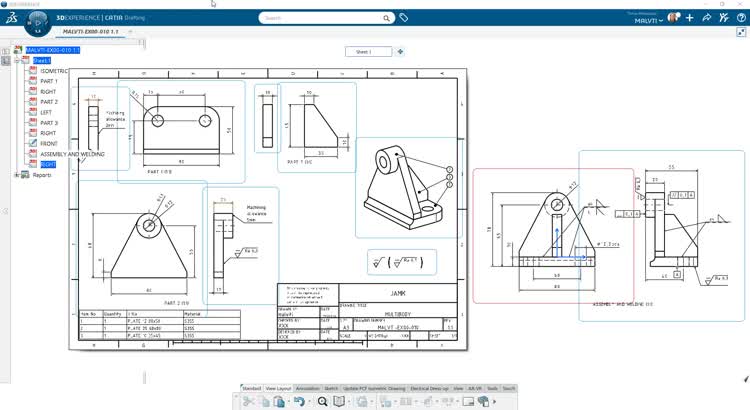
Task: Open the Electrical Dress-up tab
Action: point(430,388)
